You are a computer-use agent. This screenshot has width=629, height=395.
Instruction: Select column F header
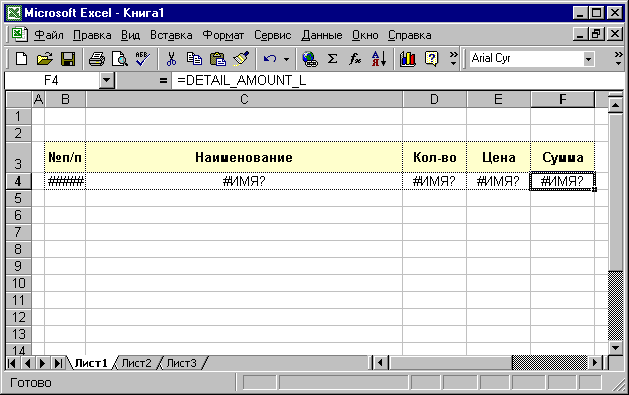tap(562, 99)
